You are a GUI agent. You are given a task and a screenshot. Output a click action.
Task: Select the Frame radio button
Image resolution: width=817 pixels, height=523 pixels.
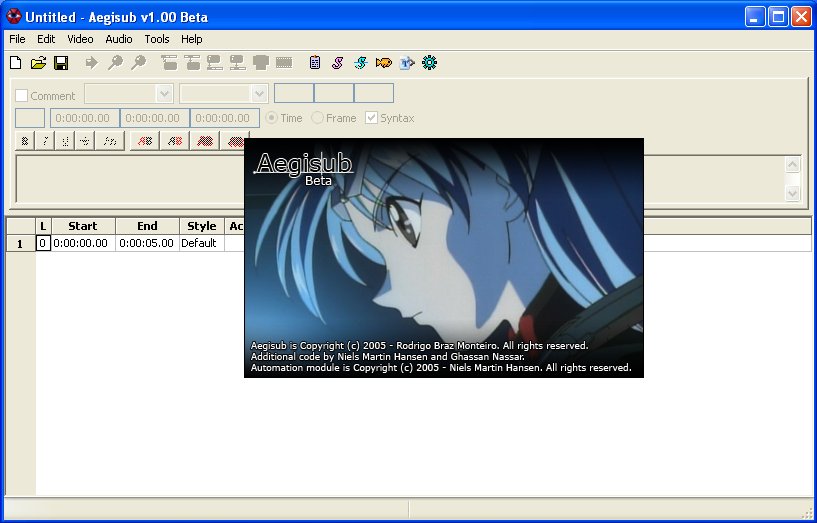pos(318,118)
